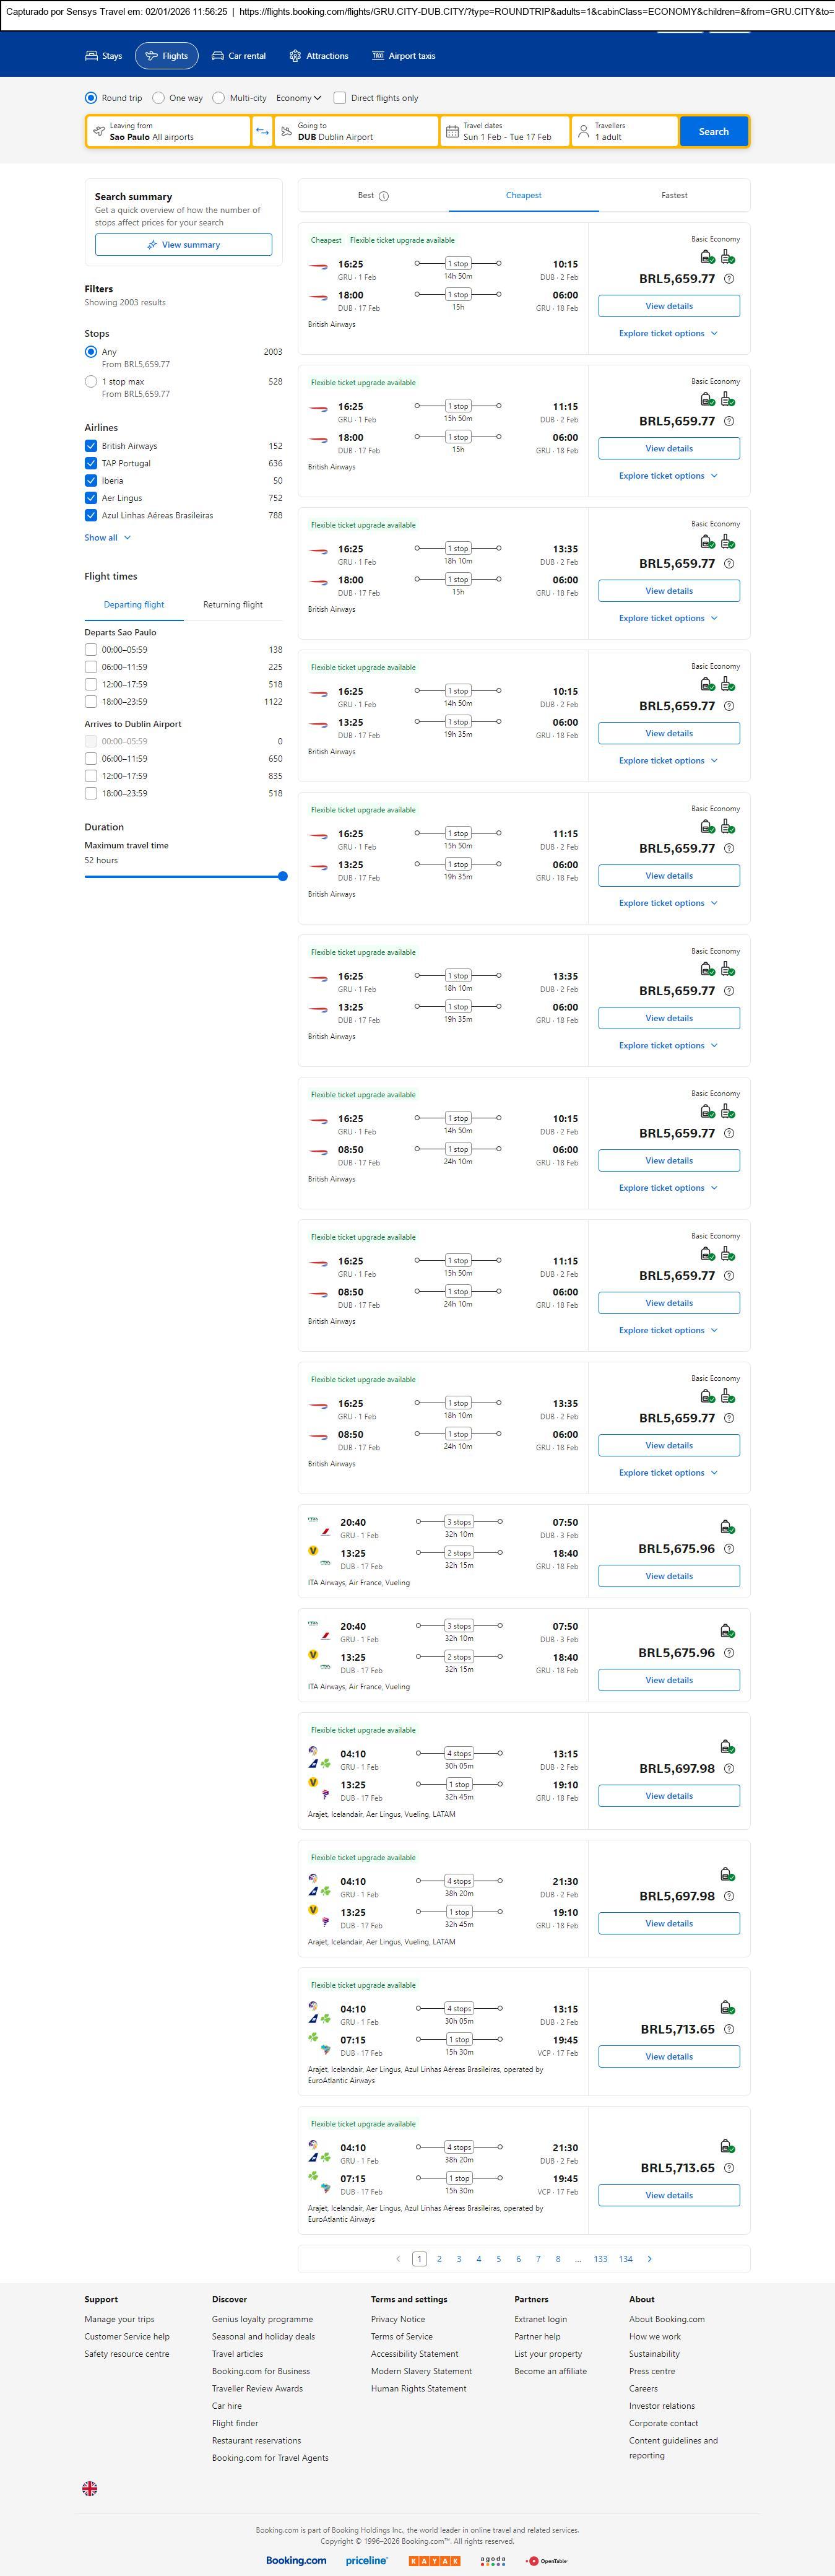Adjust the maximum travel time slider handle

pos(283,876)
